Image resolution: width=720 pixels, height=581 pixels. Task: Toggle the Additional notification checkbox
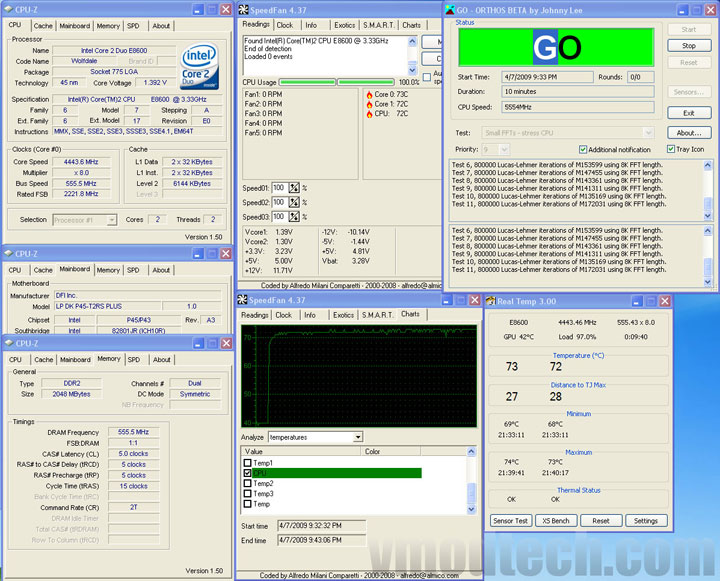pos(582,150)
